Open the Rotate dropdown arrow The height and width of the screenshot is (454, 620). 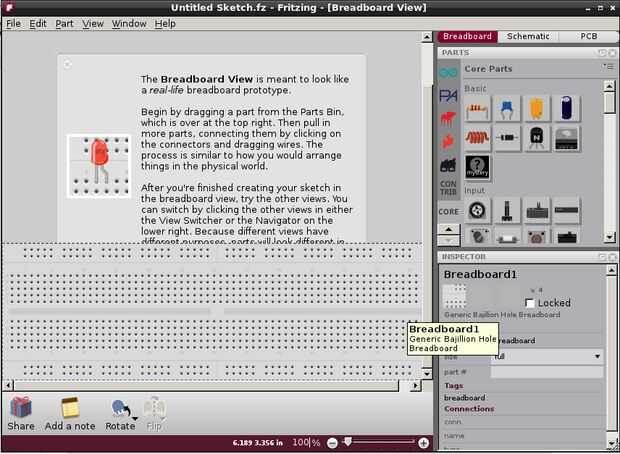point(135,418)
